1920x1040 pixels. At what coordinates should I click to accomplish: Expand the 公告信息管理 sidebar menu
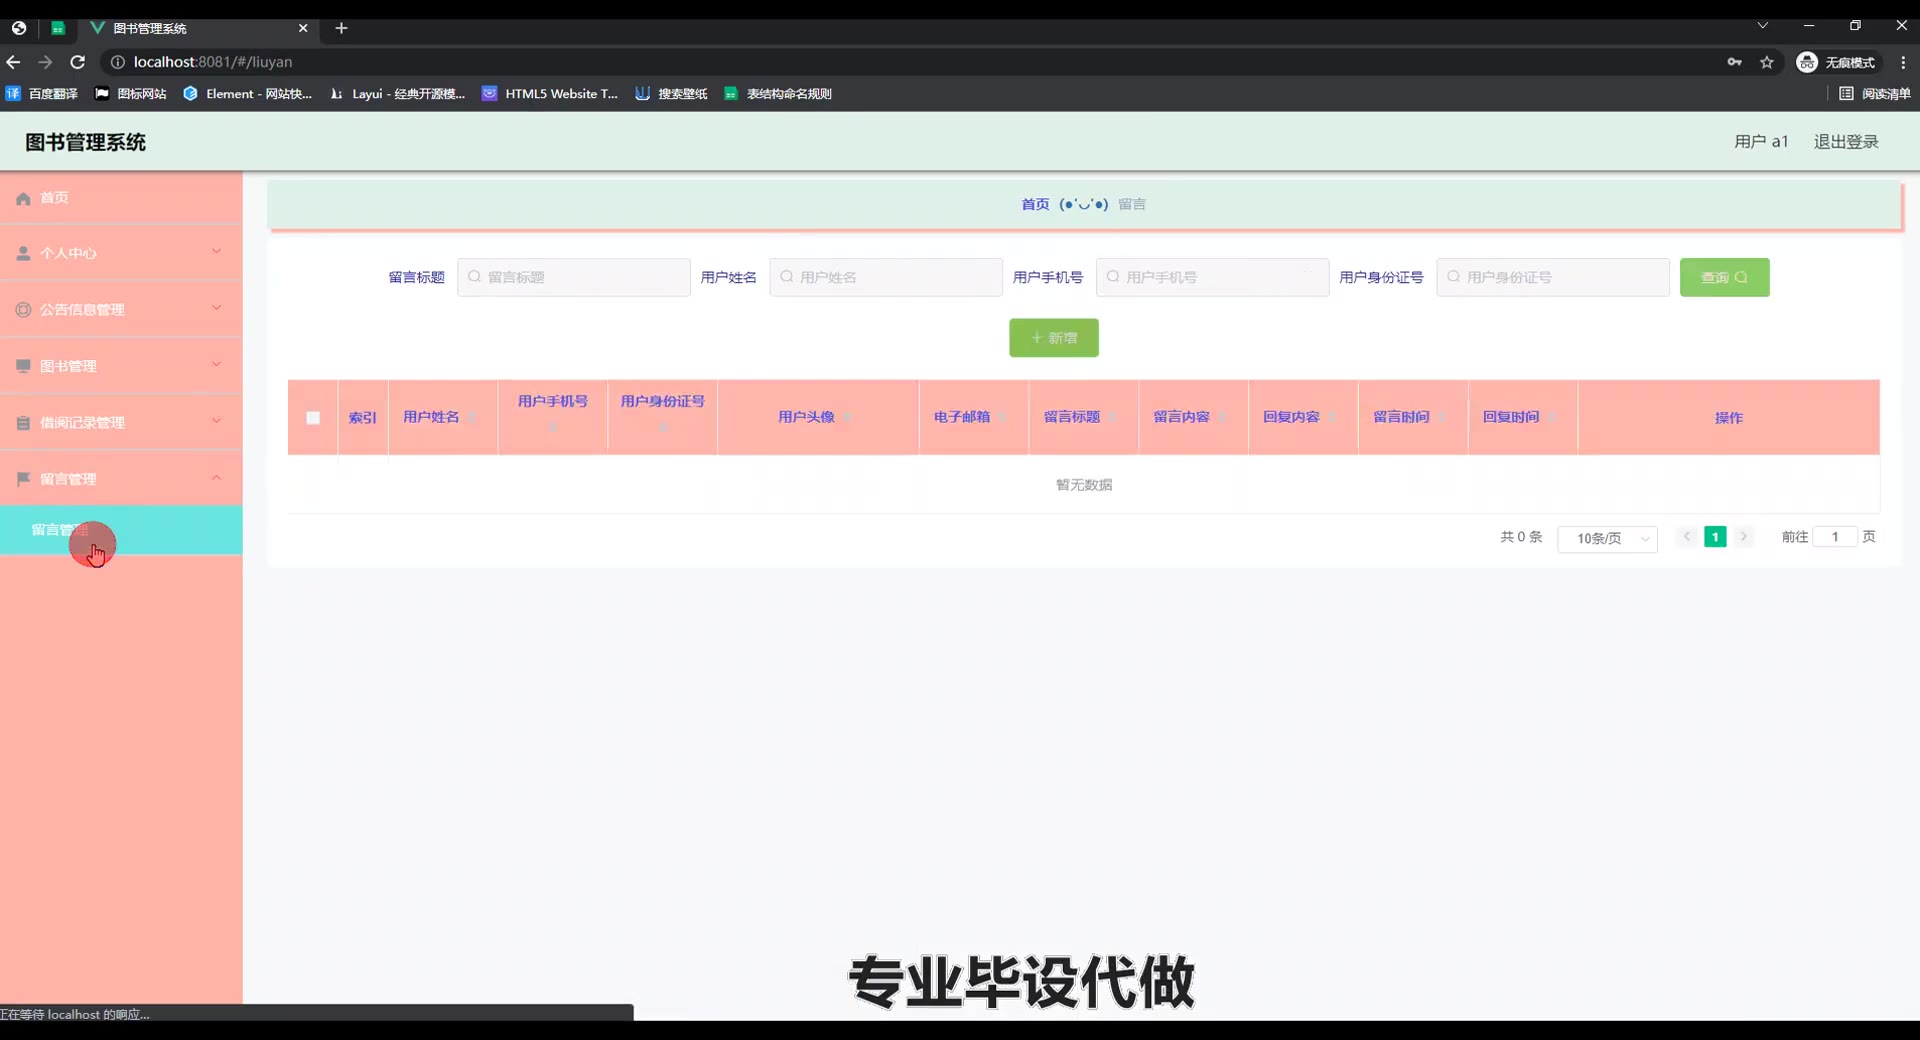121,309
